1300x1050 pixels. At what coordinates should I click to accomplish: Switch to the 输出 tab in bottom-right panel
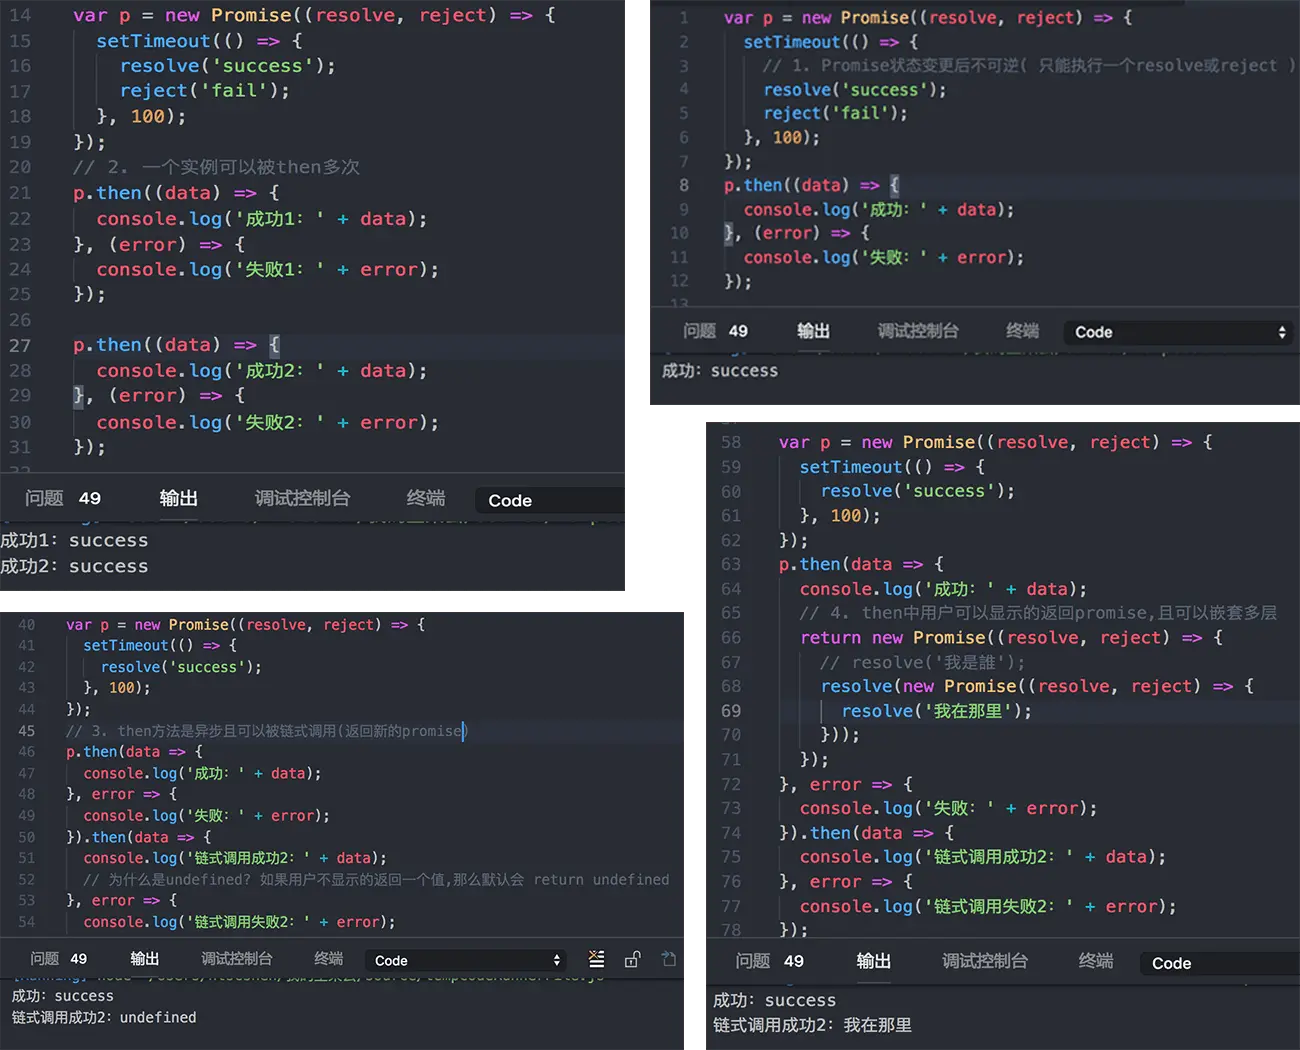pyautogui.click(x=873, y=961)
